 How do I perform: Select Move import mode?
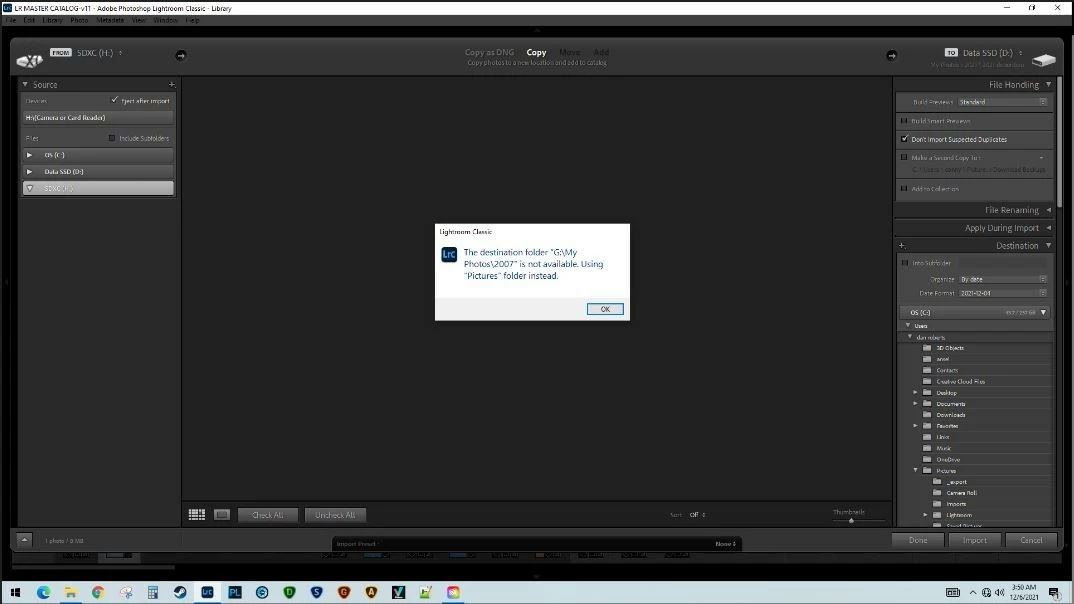[569, 53]
